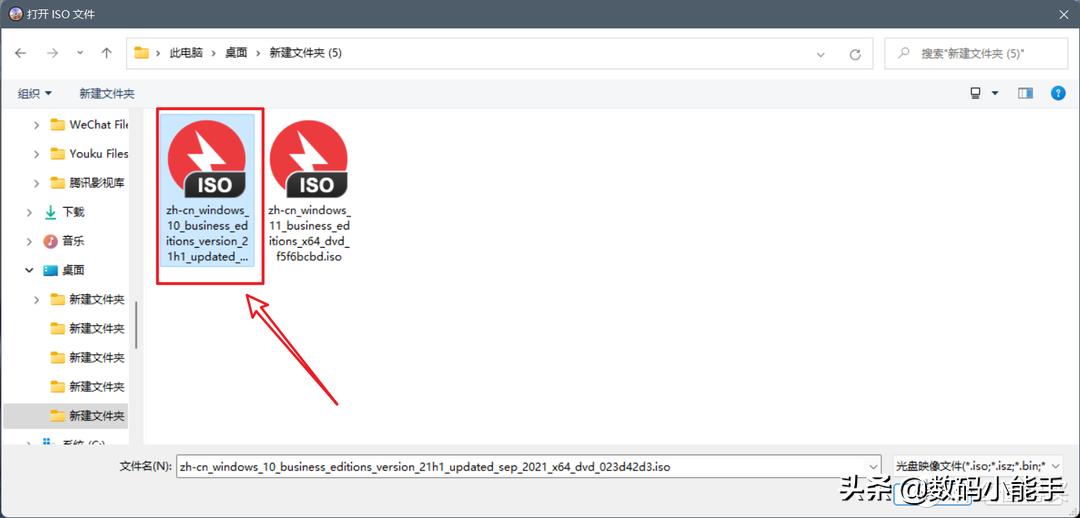Go forward using the forward arrow
The height and width of the screenshot is (518, 1080).
click(x=52, y=53)
